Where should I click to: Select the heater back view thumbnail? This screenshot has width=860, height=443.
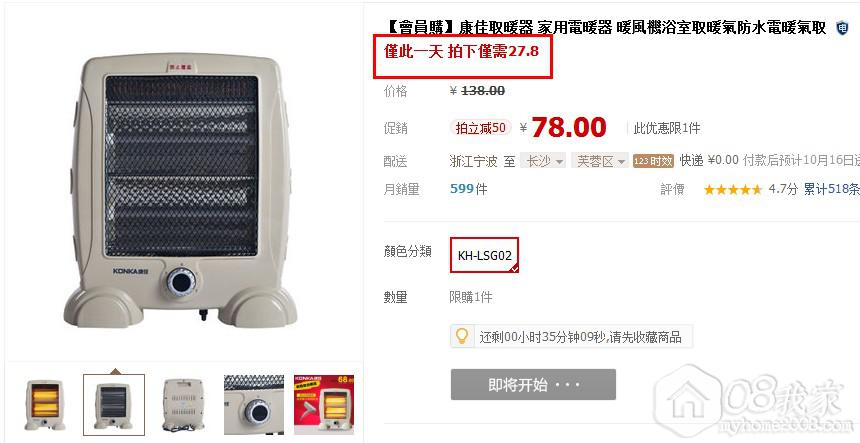click(184, 405)
